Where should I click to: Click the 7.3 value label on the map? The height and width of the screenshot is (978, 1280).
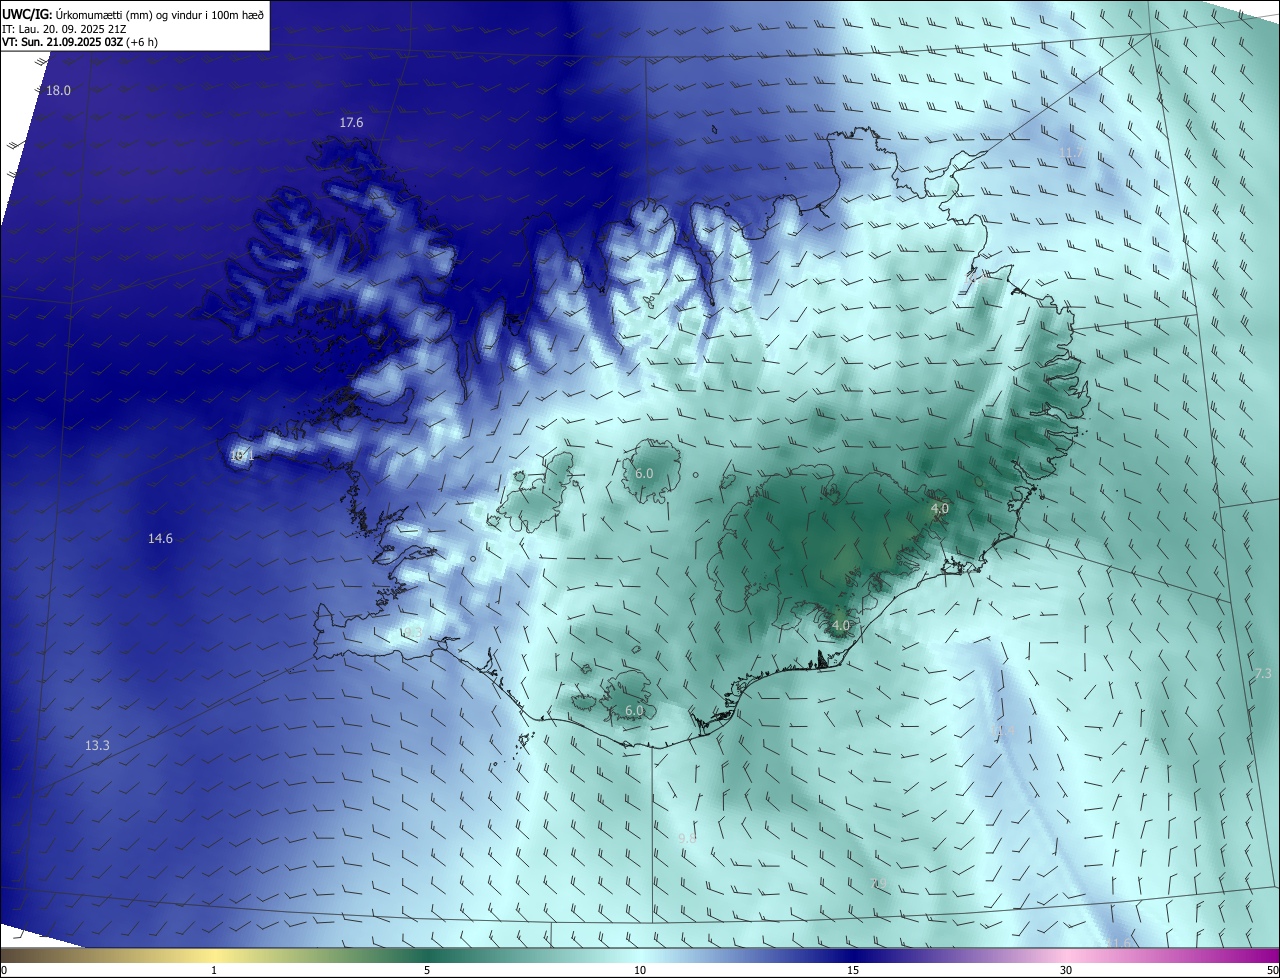pos(1262,674)
